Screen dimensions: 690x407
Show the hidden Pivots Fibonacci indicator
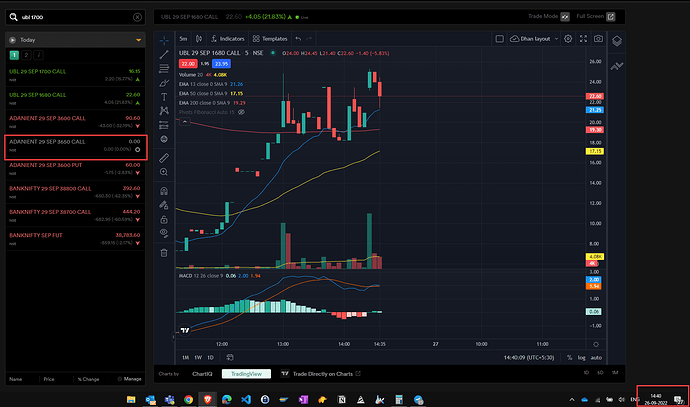(x=241, y=112)
